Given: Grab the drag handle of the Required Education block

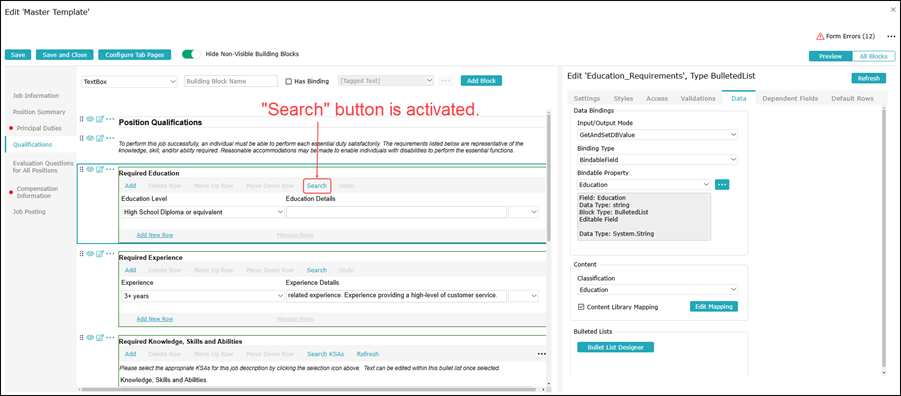Looking at the screenshot, I should [81, 169].
